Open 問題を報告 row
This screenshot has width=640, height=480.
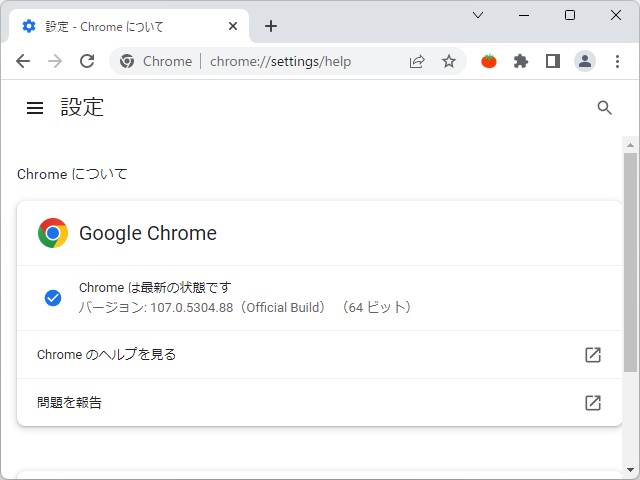pos(319,403)
